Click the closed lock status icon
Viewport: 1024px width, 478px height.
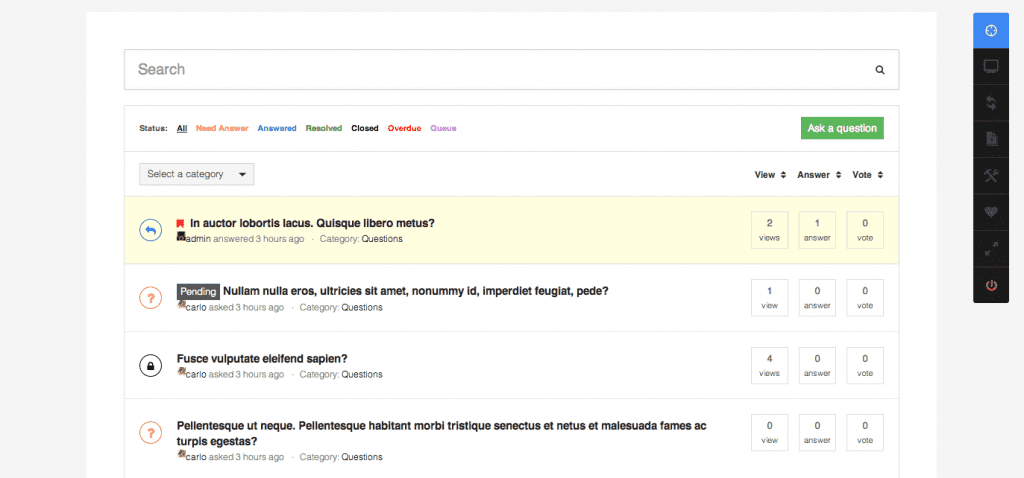(x=150, y=366)
